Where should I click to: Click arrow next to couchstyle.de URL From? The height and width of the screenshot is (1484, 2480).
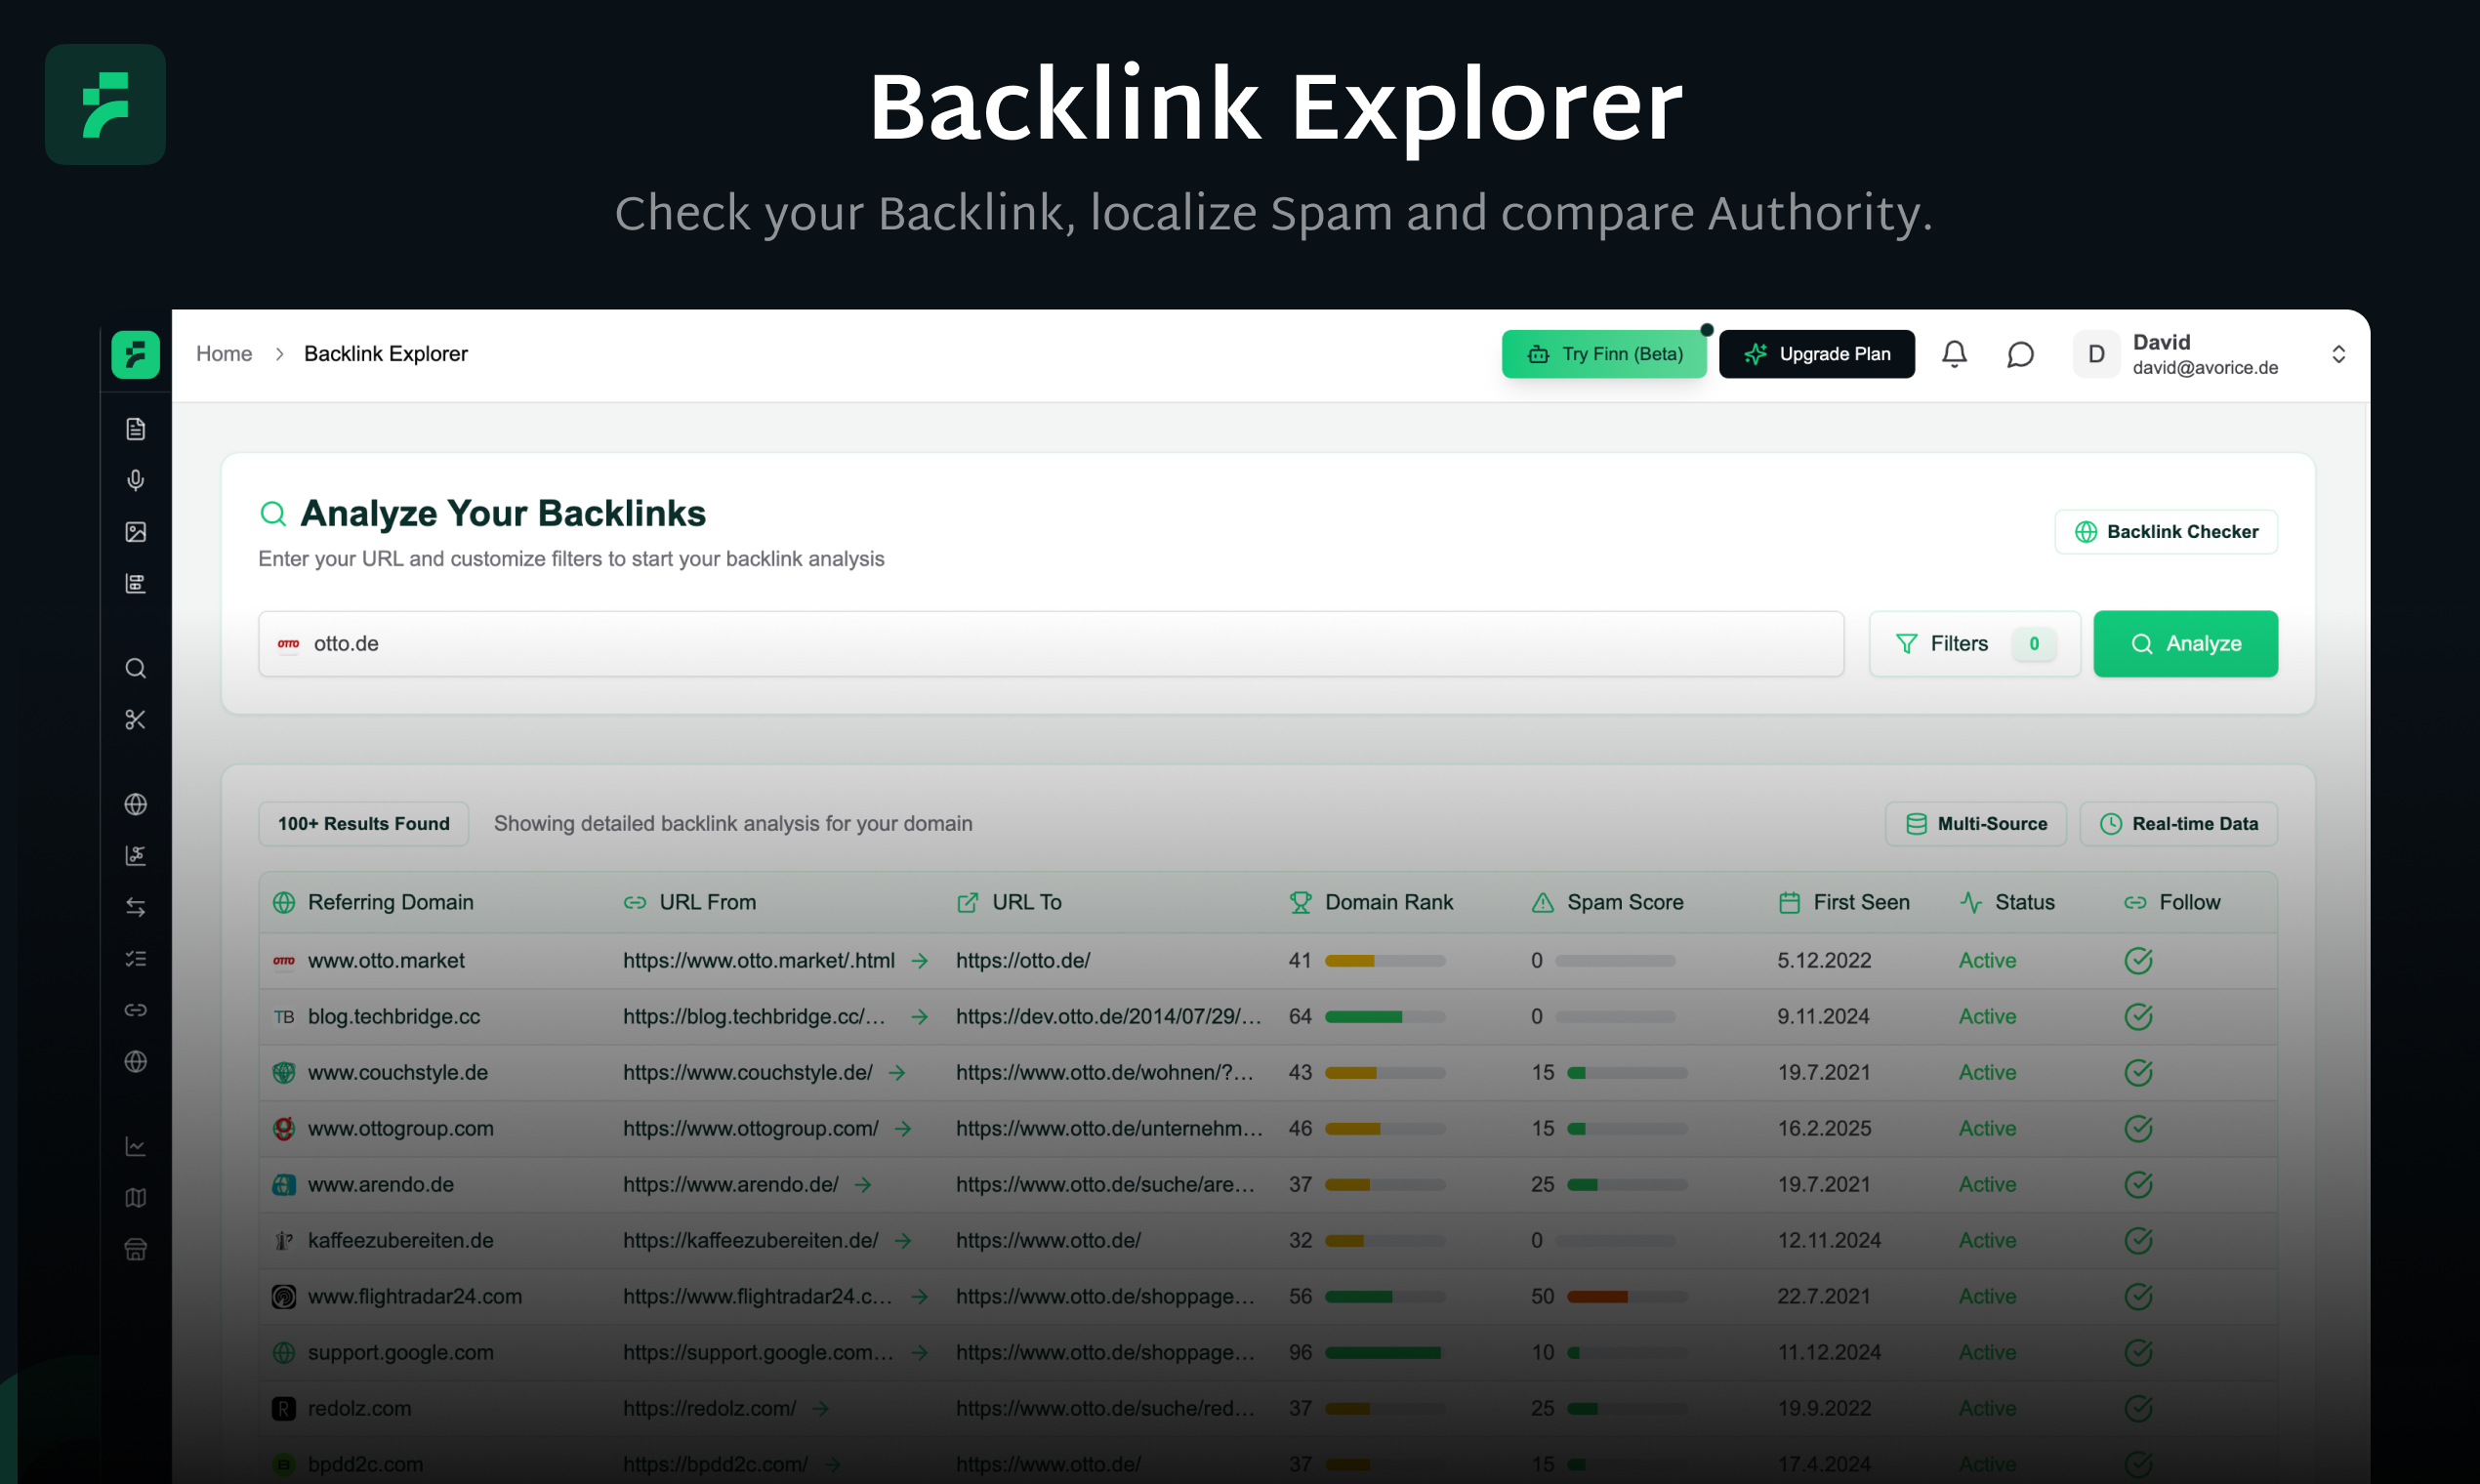click(x=897, y=1073)
